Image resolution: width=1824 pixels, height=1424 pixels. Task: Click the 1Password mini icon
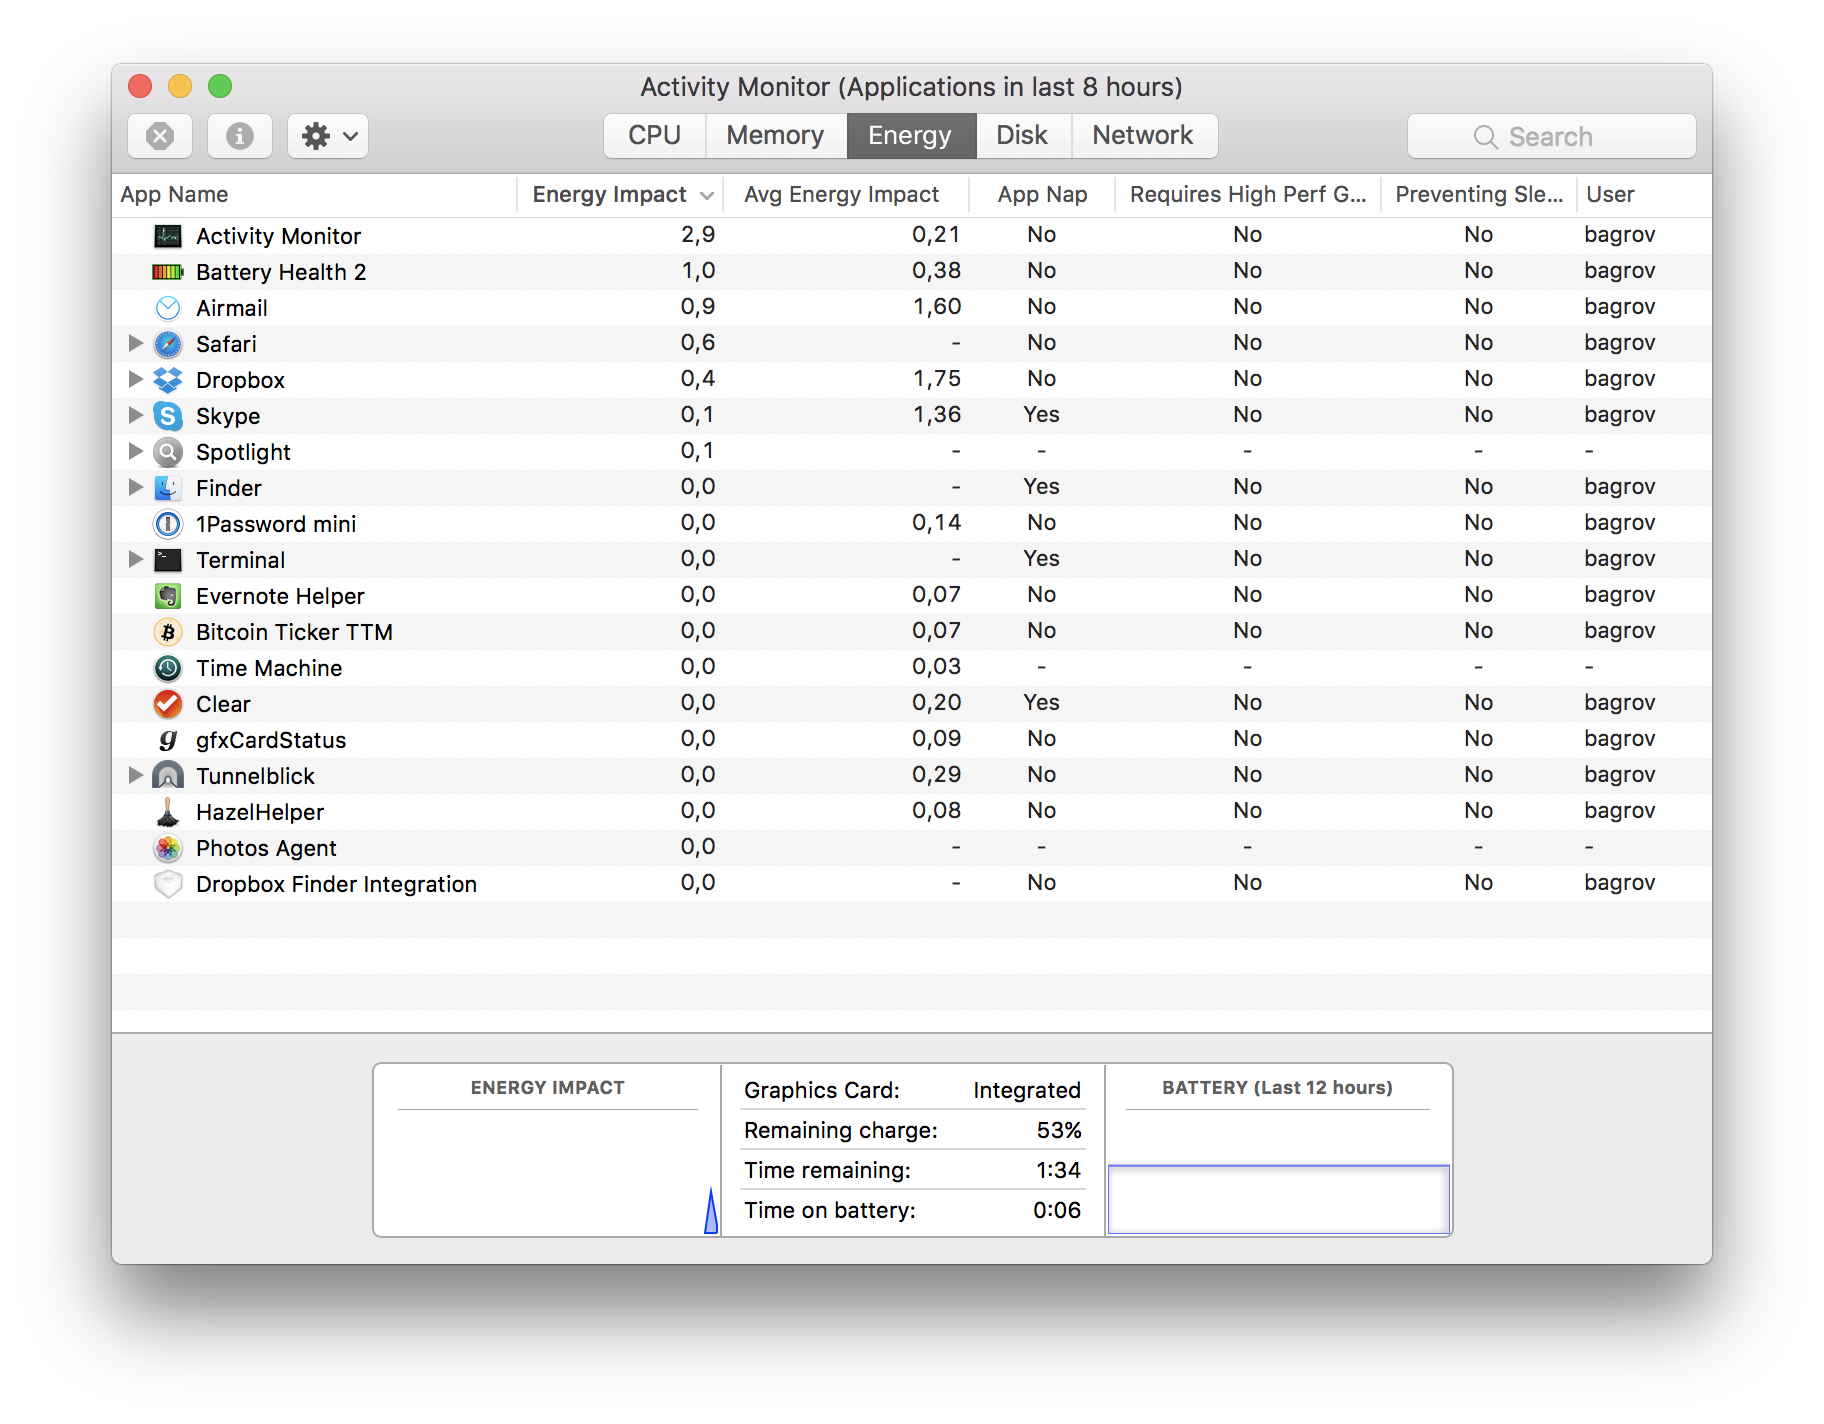point(168,524)
